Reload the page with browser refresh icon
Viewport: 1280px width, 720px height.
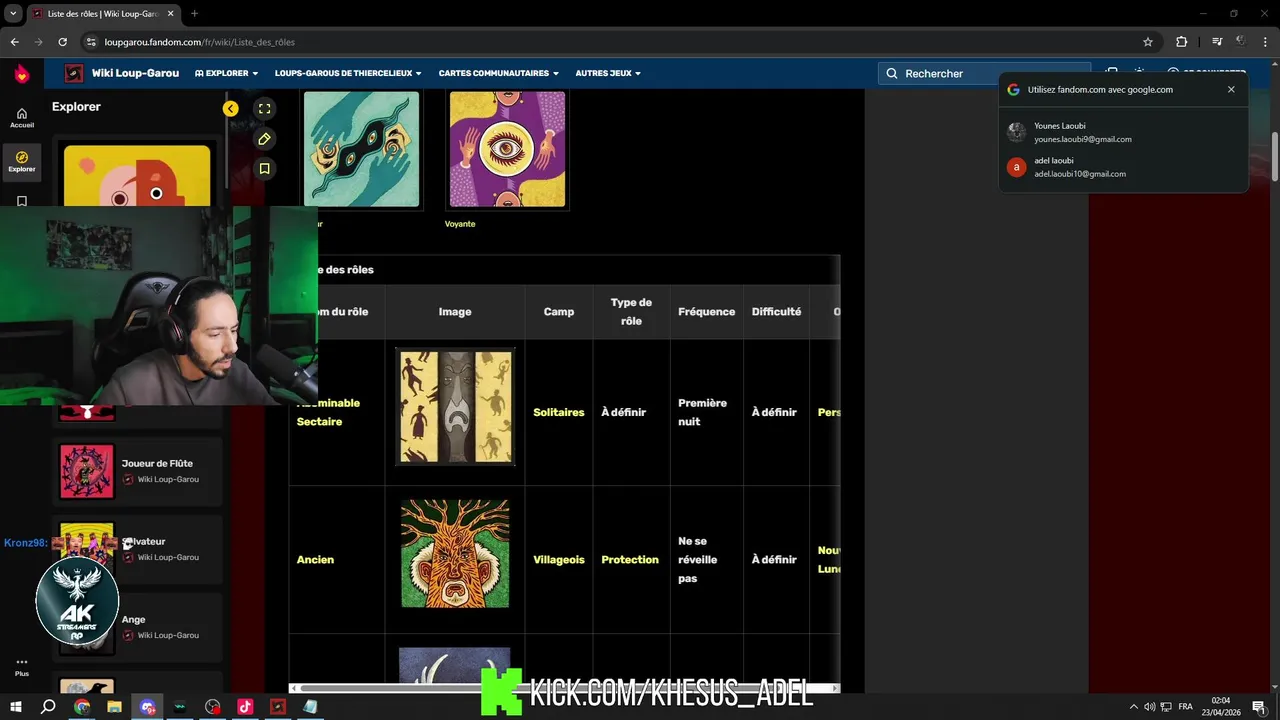click(x=62, y=42)
